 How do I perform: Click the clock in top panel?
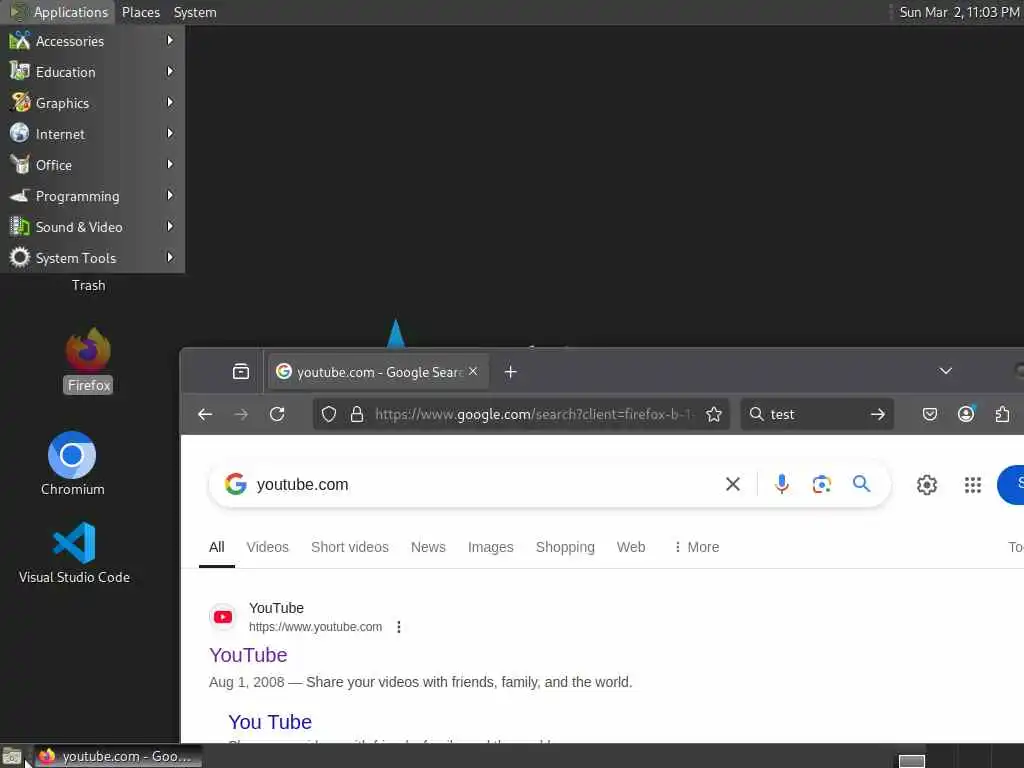tap(959, 12)
